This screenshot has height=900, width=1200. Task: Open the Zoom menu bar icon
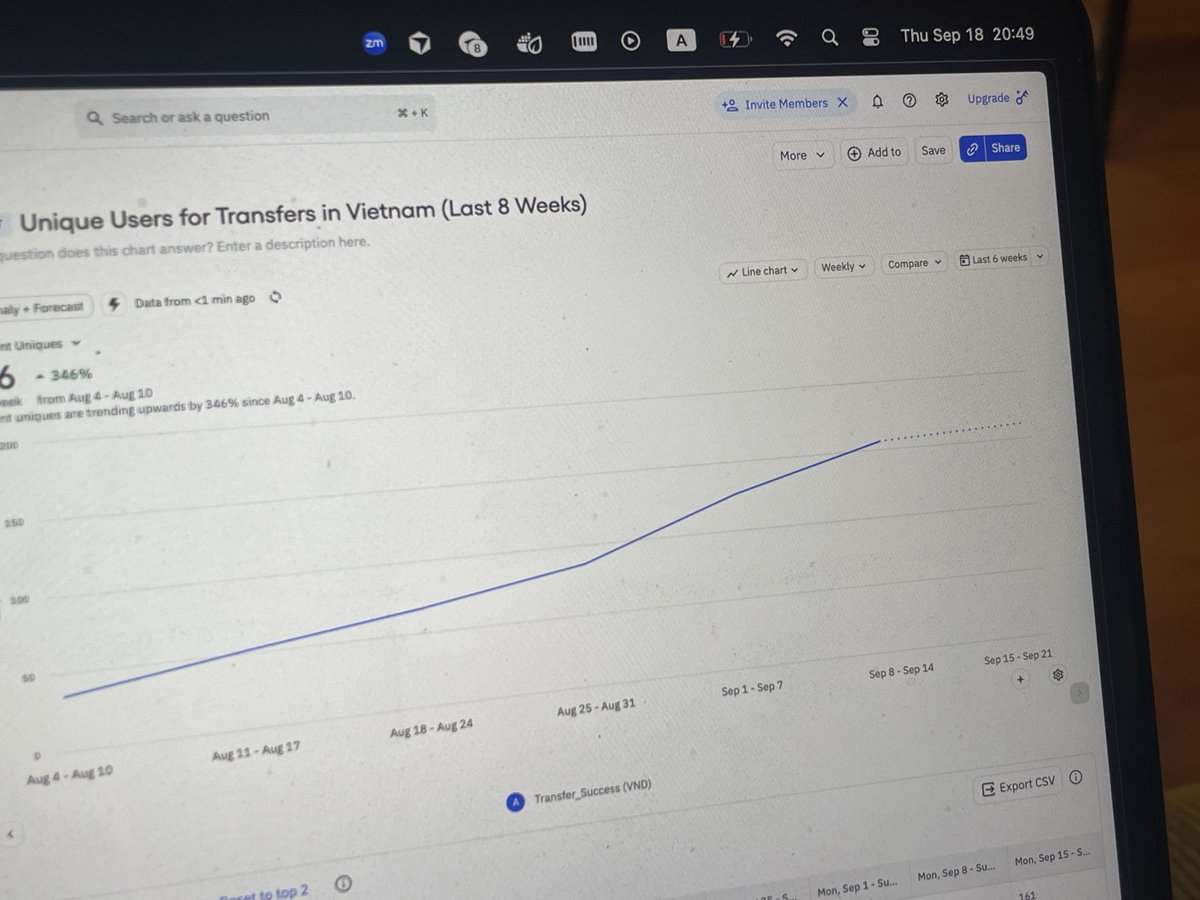click(x=375, y=43)
